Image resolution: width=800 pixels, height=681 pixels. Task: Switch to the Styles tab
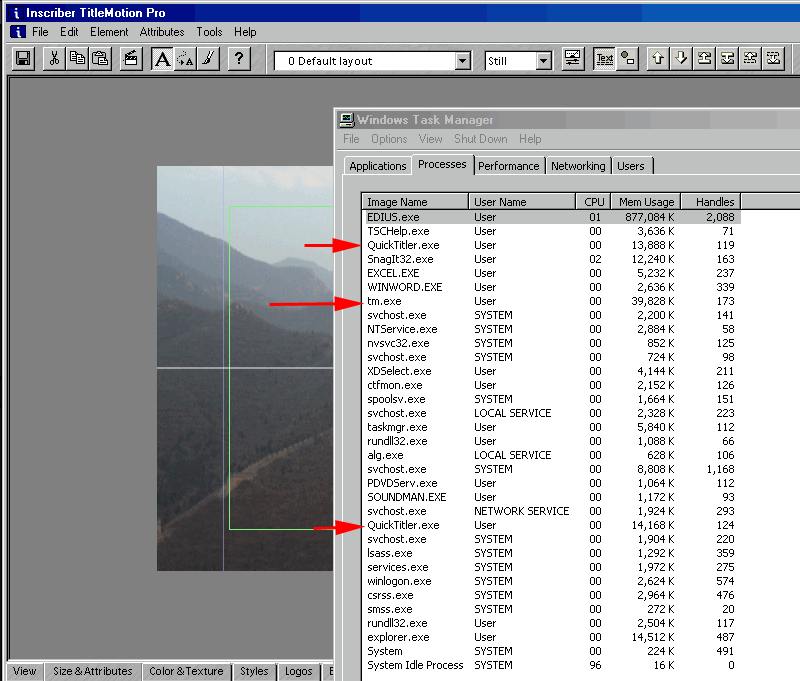254,671
